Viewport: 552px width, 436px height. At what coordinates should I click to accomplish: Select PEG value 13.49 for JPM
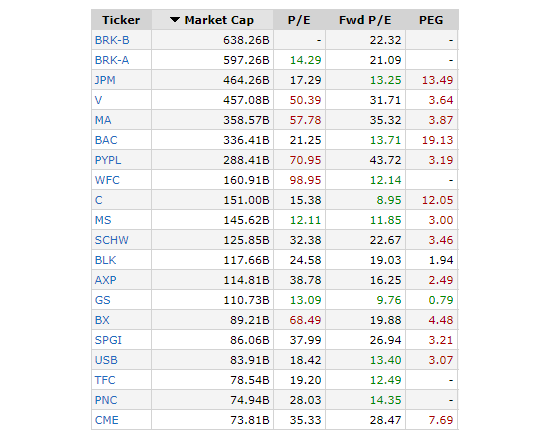(x=438, y=80)
